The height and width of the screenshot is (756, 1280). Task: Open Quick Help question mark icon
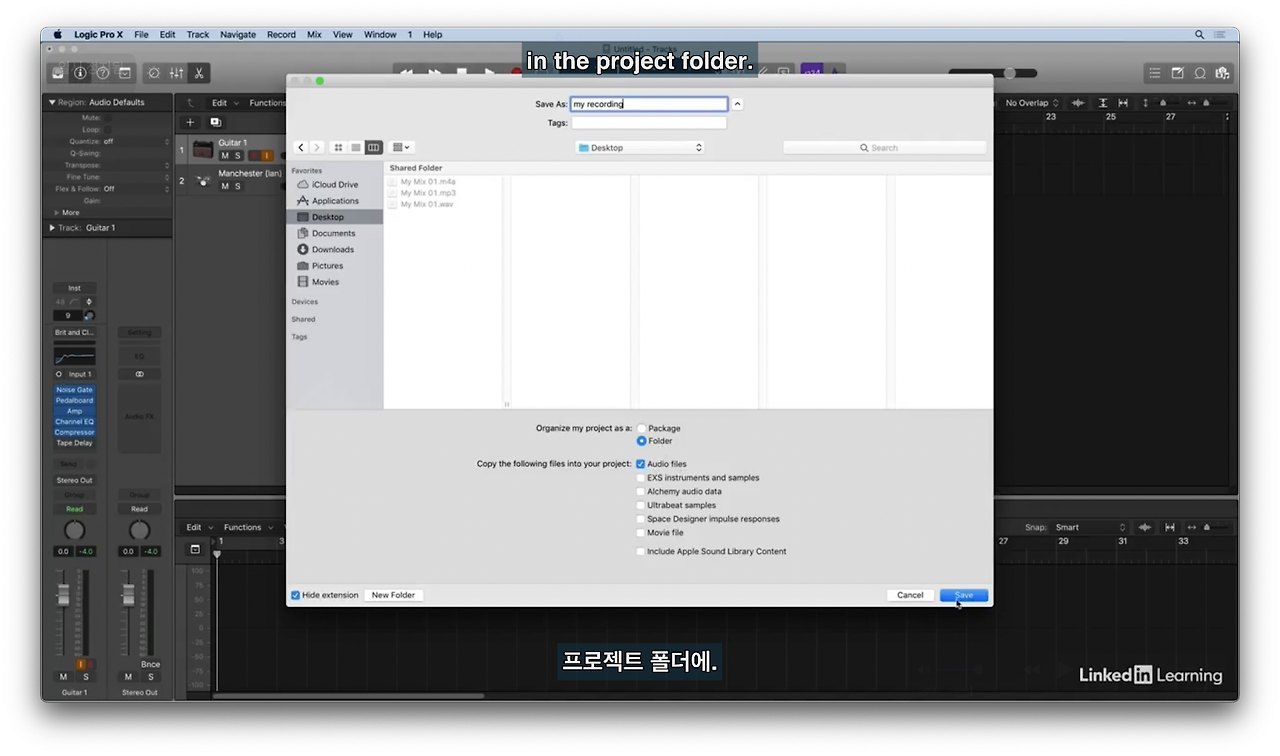point(102,73)
